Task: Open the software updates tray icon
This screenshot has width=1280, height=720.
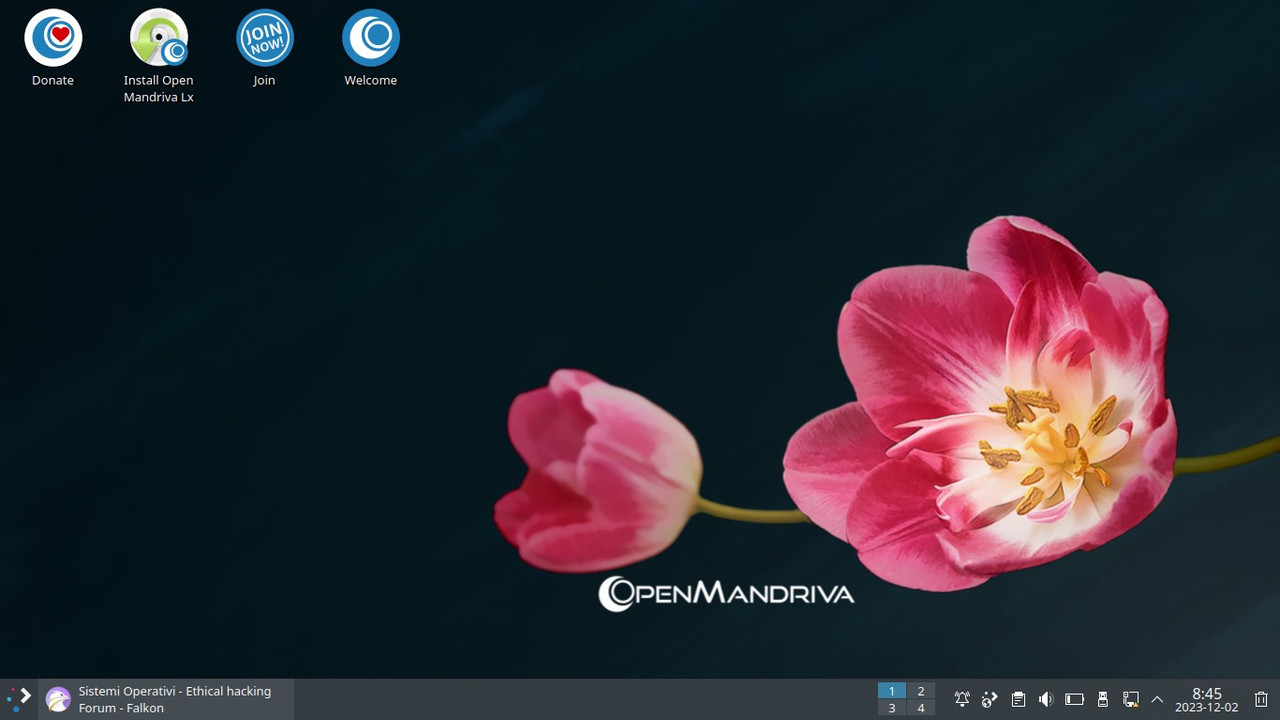Action: (x=990, y=699)
